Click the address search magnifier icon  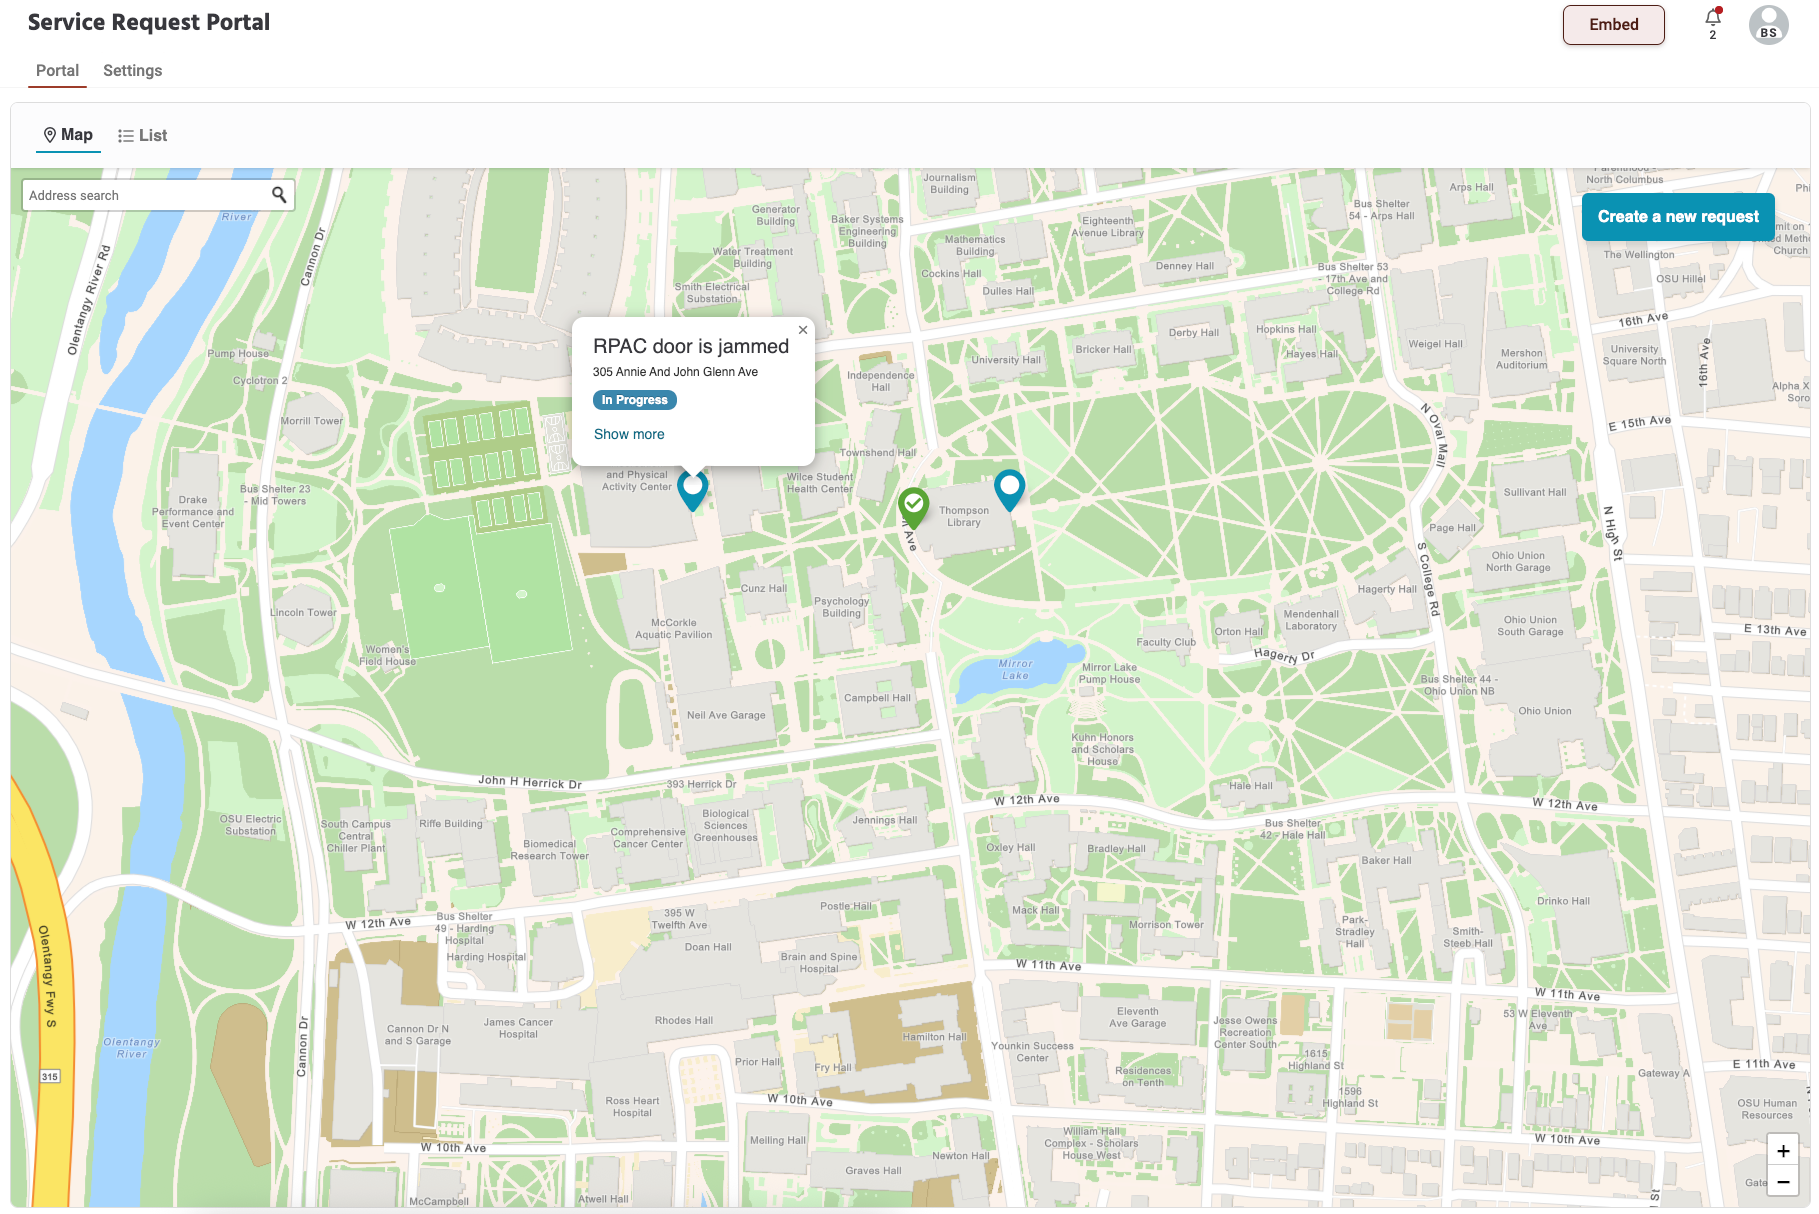pos(279,195)
